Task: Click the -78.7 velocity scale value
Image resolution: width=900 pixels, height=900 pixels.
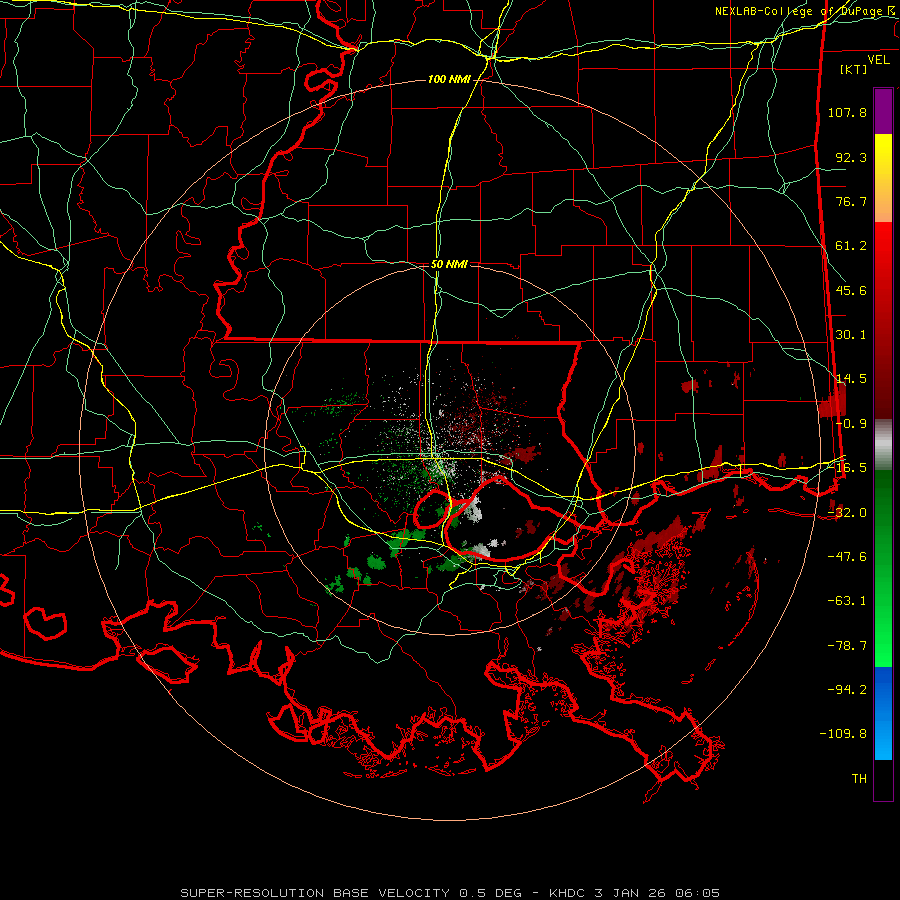Action: [x=847, y=646]
